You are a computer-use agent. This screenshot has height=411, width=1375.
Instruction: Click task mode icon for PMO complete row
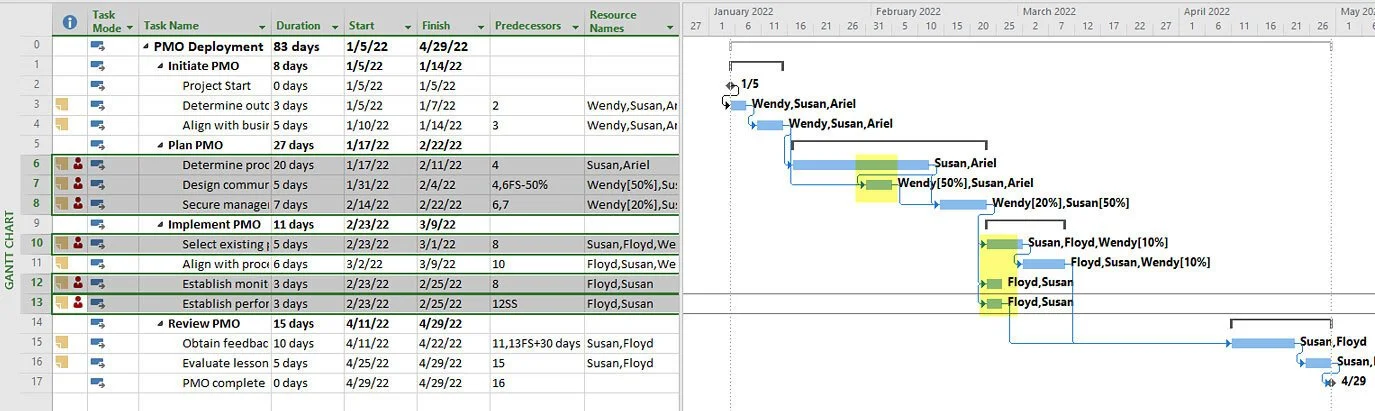(x=98, y=382)
